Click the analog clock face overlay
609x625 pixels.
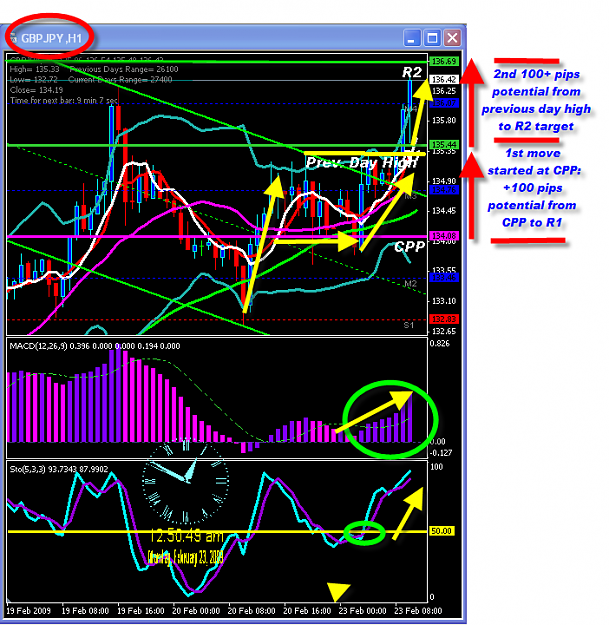(x=186, y=482)
